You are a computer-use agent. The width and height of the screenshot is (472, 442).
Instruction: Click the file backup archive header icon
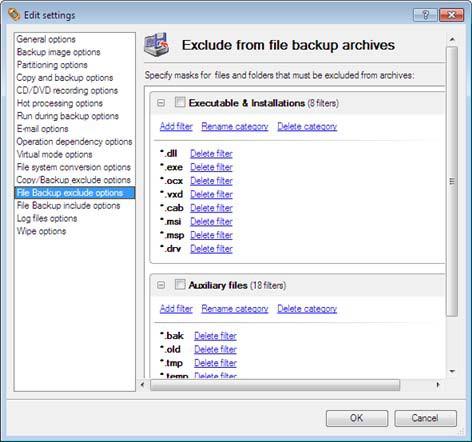click(157, 45)
